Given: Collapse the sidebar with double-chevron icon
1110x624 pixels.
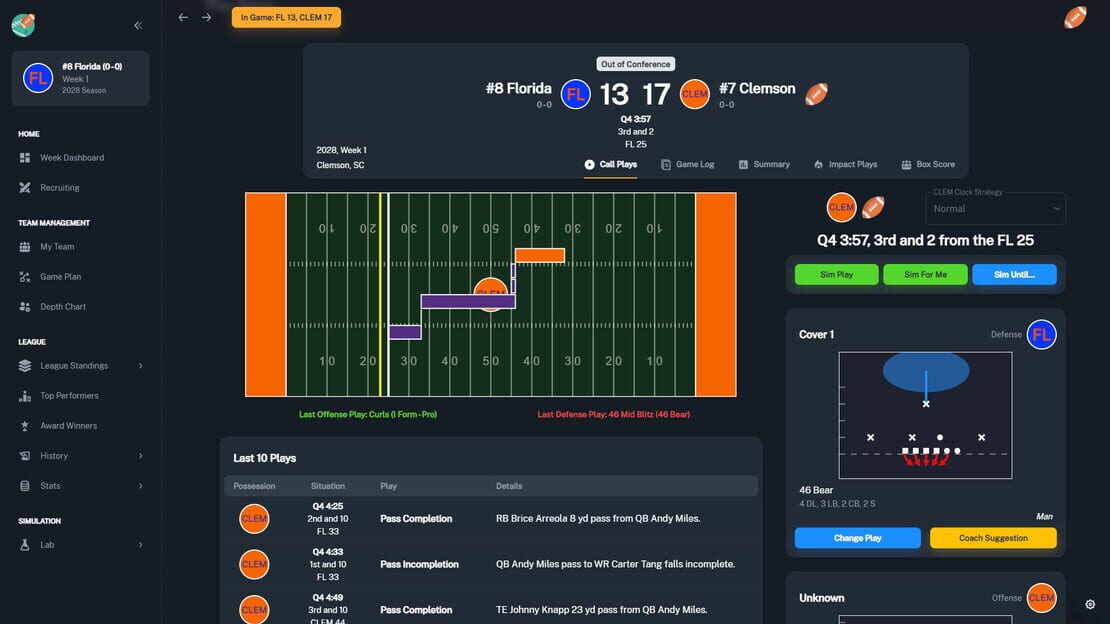Looking at the screenshot, I should (138, 25).
